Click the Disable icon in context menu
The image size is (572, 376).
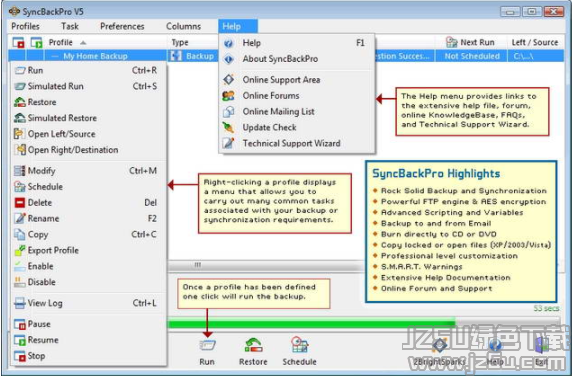coord(20,282)
